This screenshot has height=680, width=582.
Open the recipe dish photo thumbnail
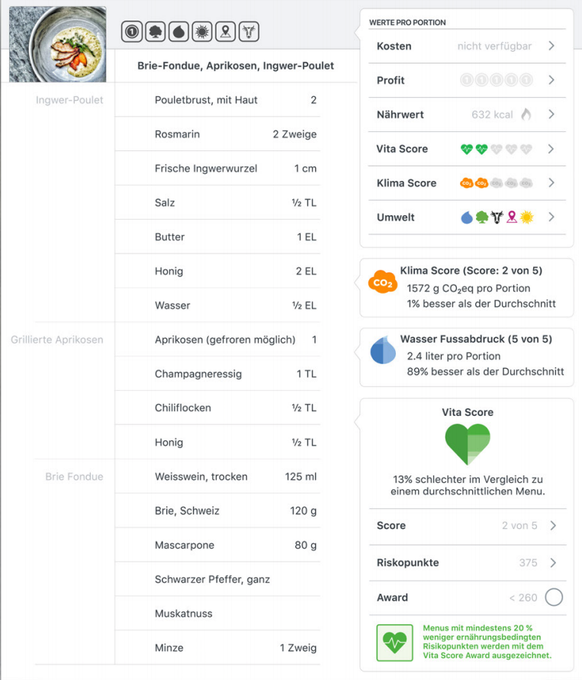click(x=58, y=44)
